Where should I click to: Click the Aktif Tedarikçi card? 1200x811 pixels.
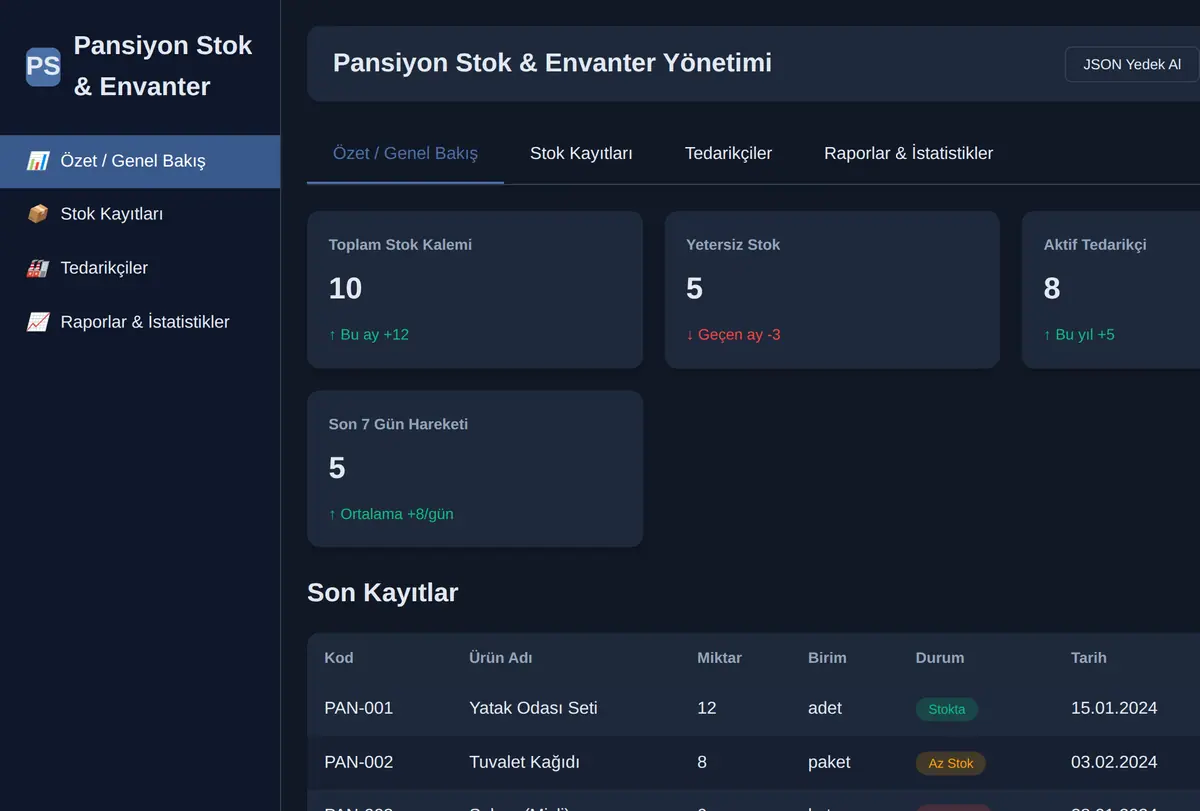(1111, 290)
